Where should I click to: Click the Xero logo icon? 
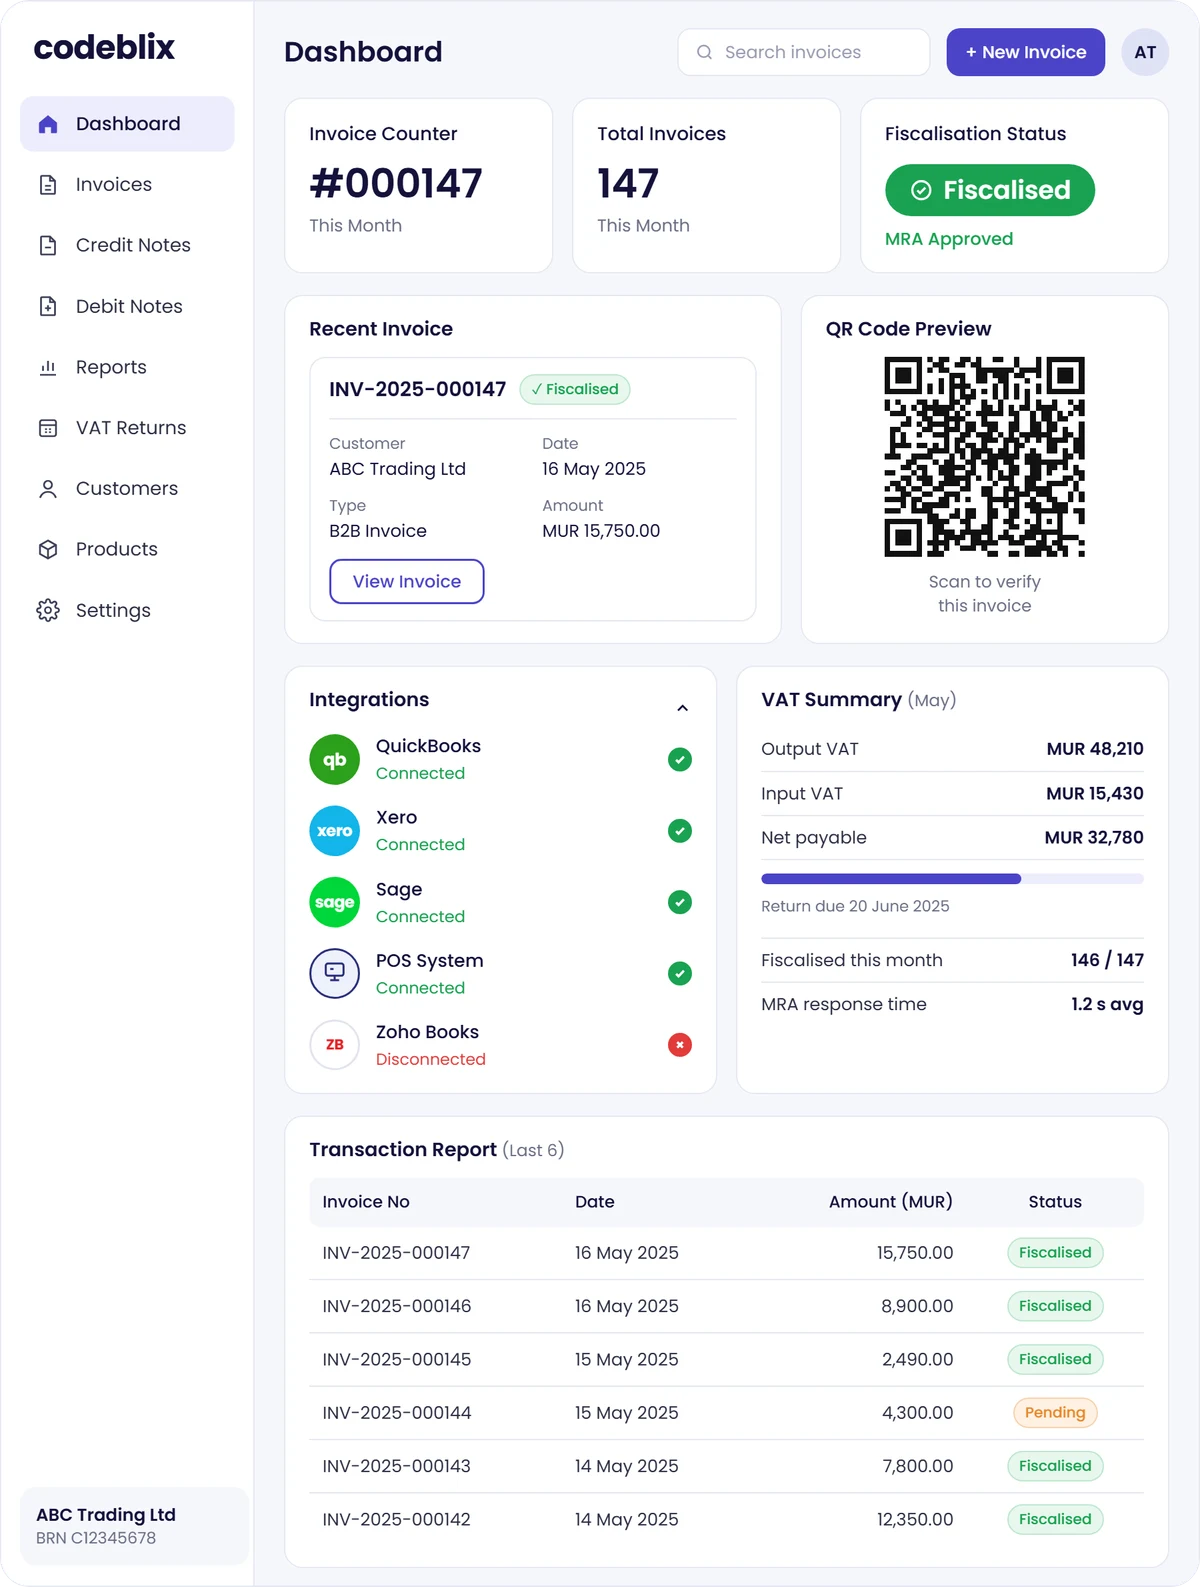click(334, 831)
